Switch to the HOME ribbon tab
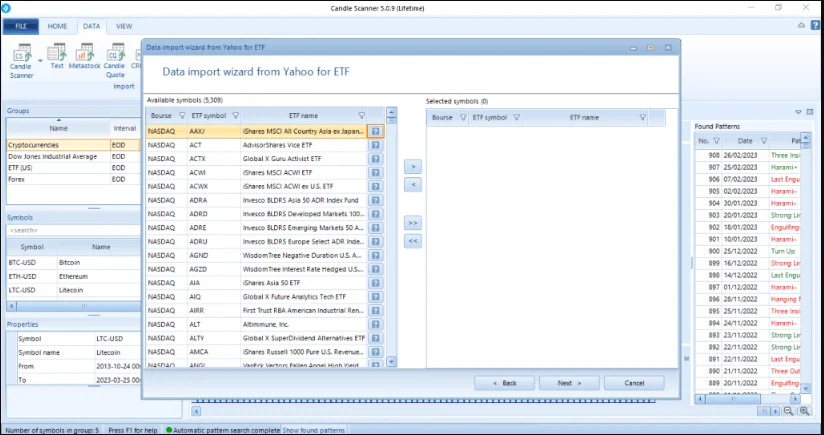Viewport: 824px width, 435px height. tap(58, 26)
